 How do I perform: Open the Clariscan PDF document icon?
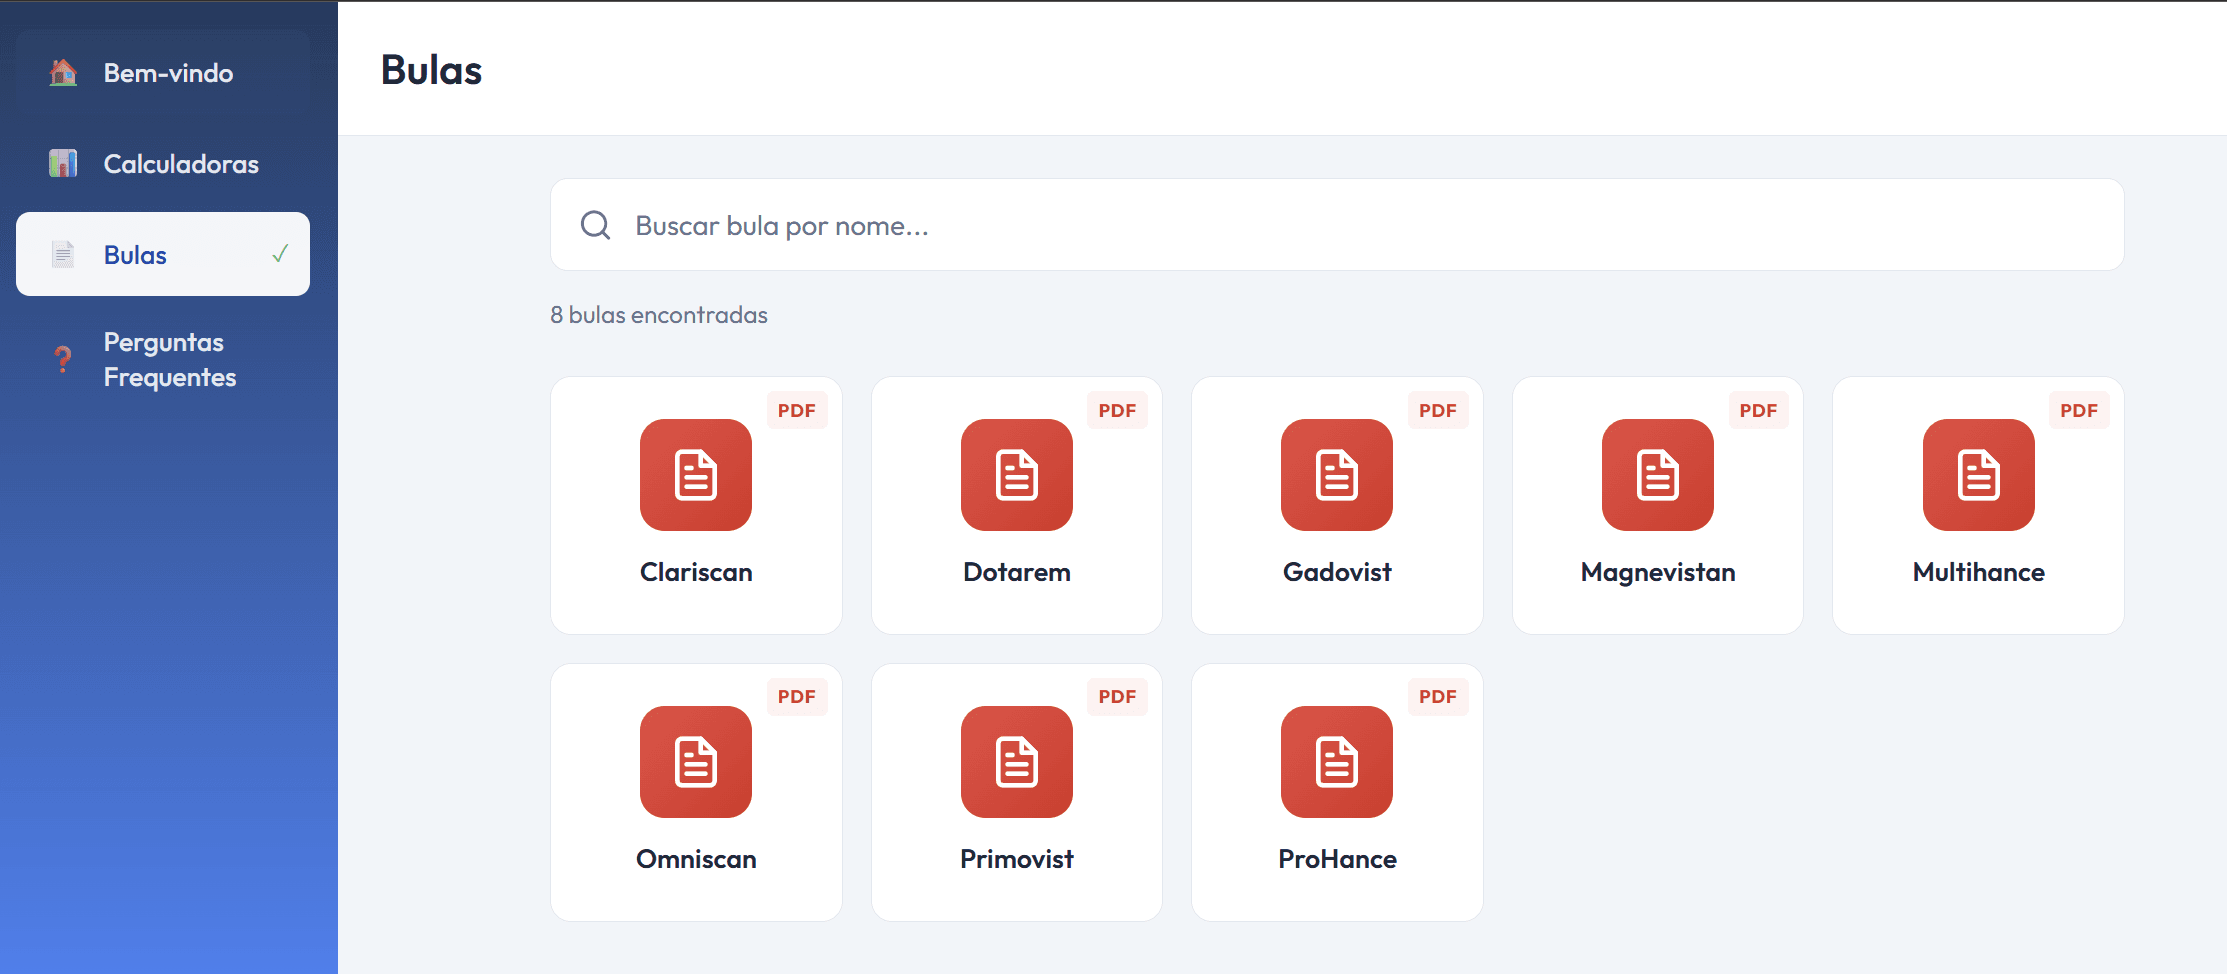[x=696, y=475]
